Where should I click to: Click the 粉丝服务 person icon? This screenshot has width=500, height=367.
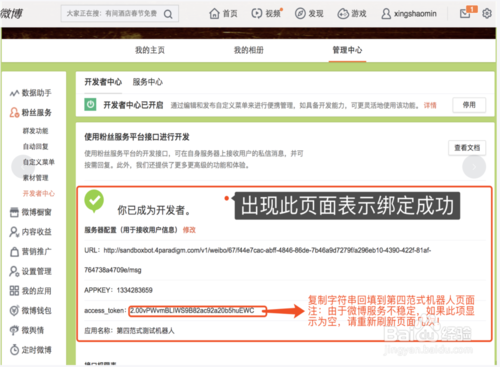click(x=14, y=113)
